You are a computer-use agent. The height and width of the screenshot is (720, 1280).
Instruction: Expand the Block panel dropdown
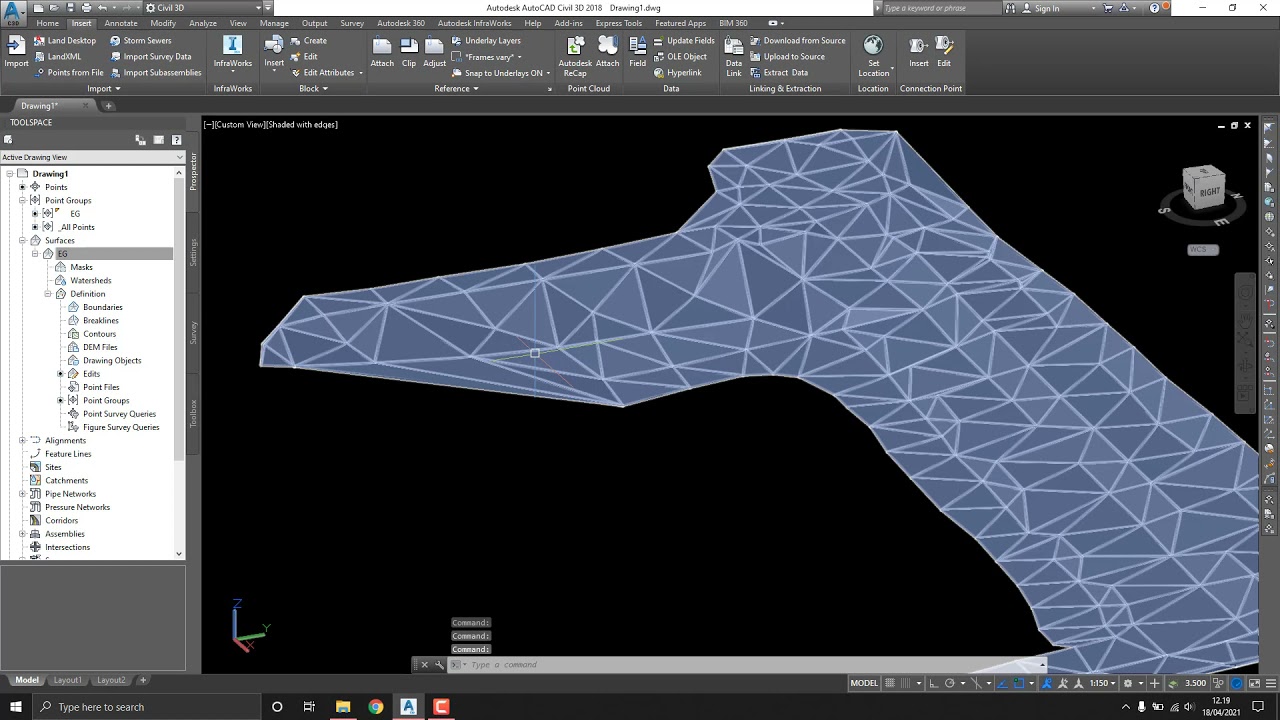click(x=313, y=88)
